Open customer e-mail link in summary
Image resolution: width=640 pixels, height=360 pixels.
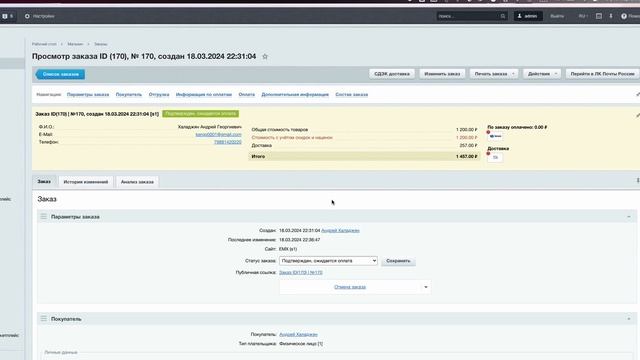pyautogui.click(x=218, y=135)
